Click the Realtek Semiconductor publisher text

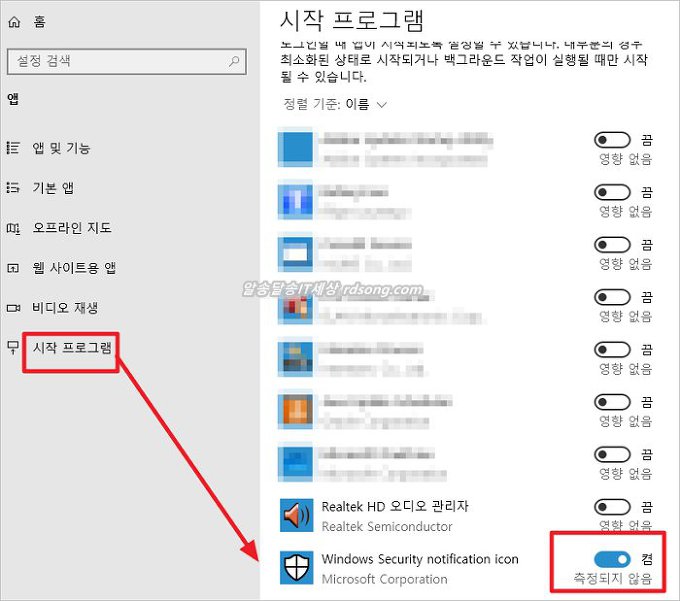(387, 526)
